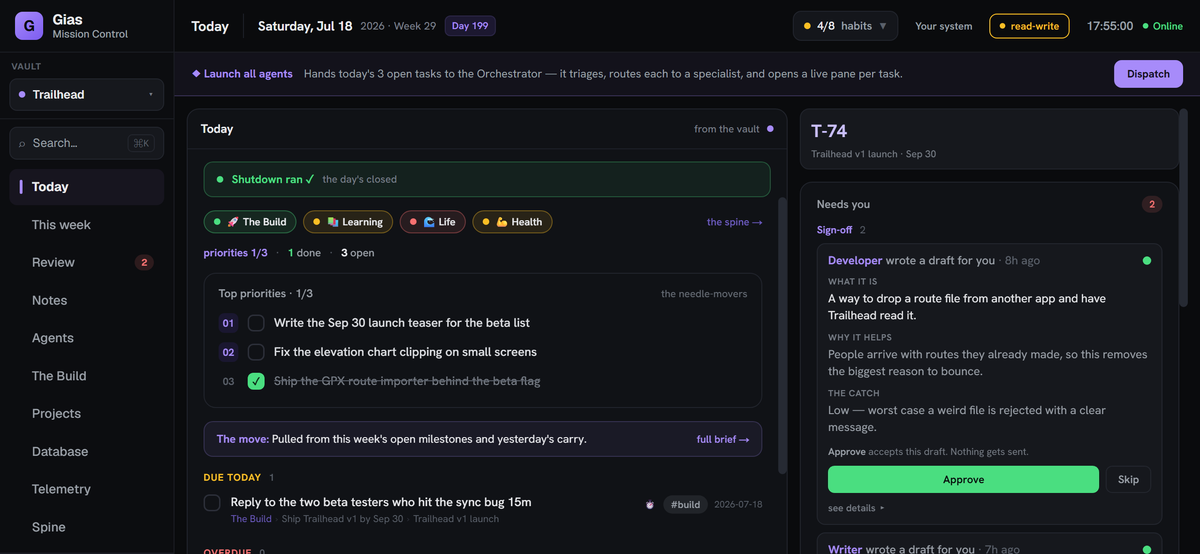
Task: Approve the Developer draft
Action: coord(964,480)
